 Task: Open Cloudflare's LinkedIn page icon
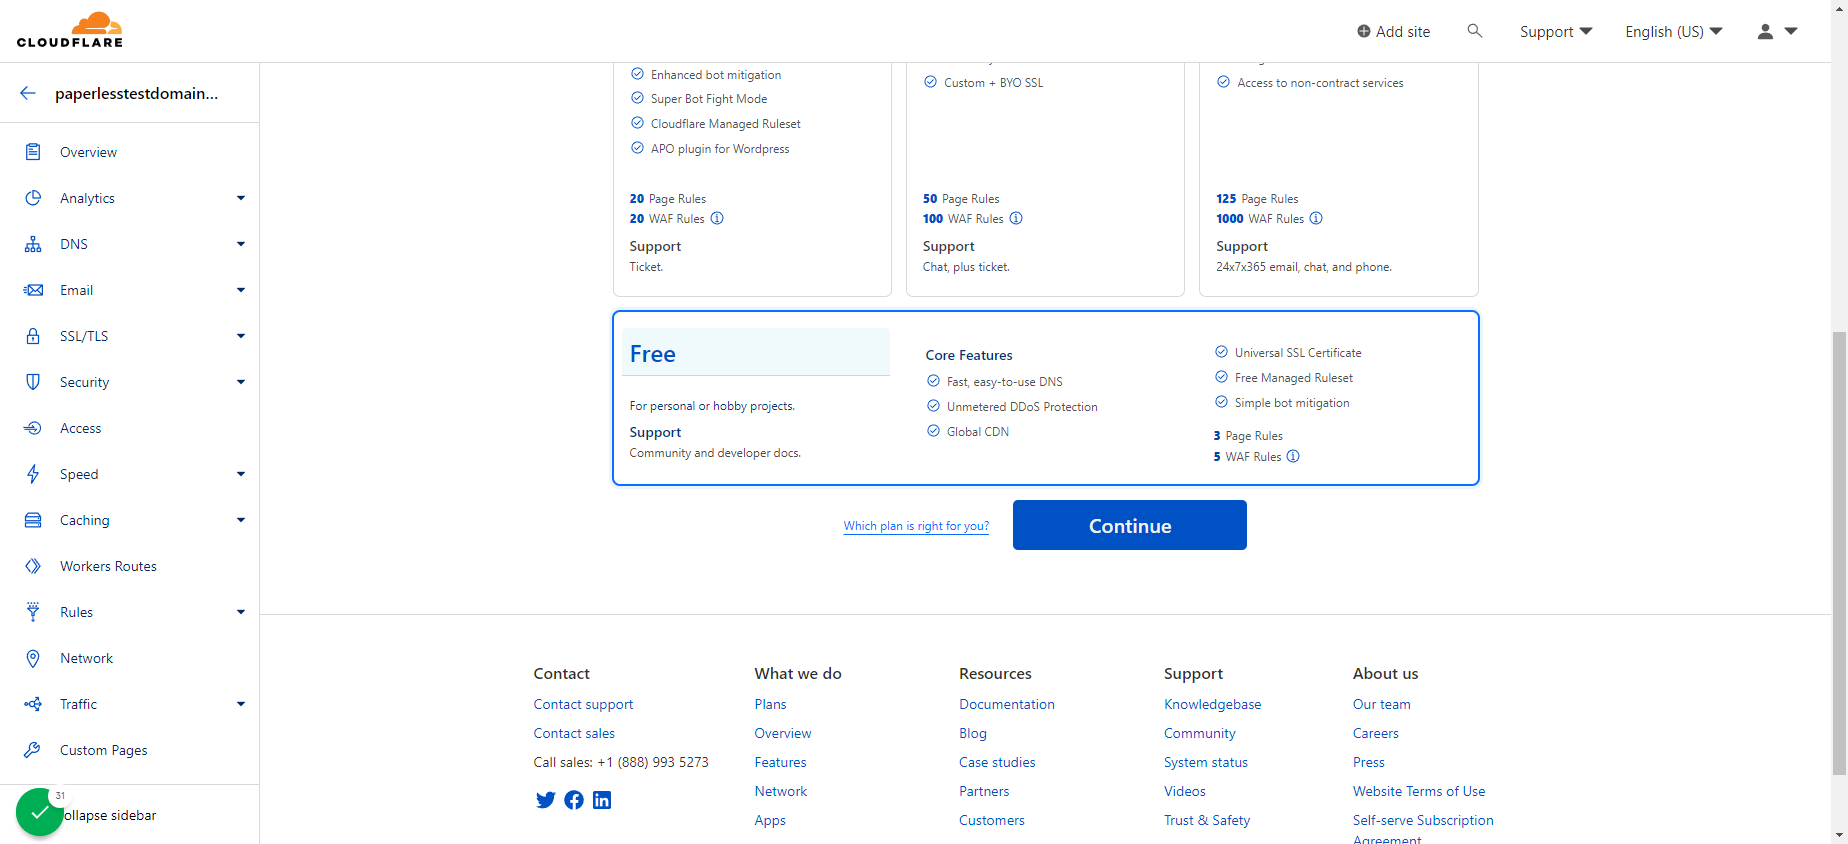point(602,800)
